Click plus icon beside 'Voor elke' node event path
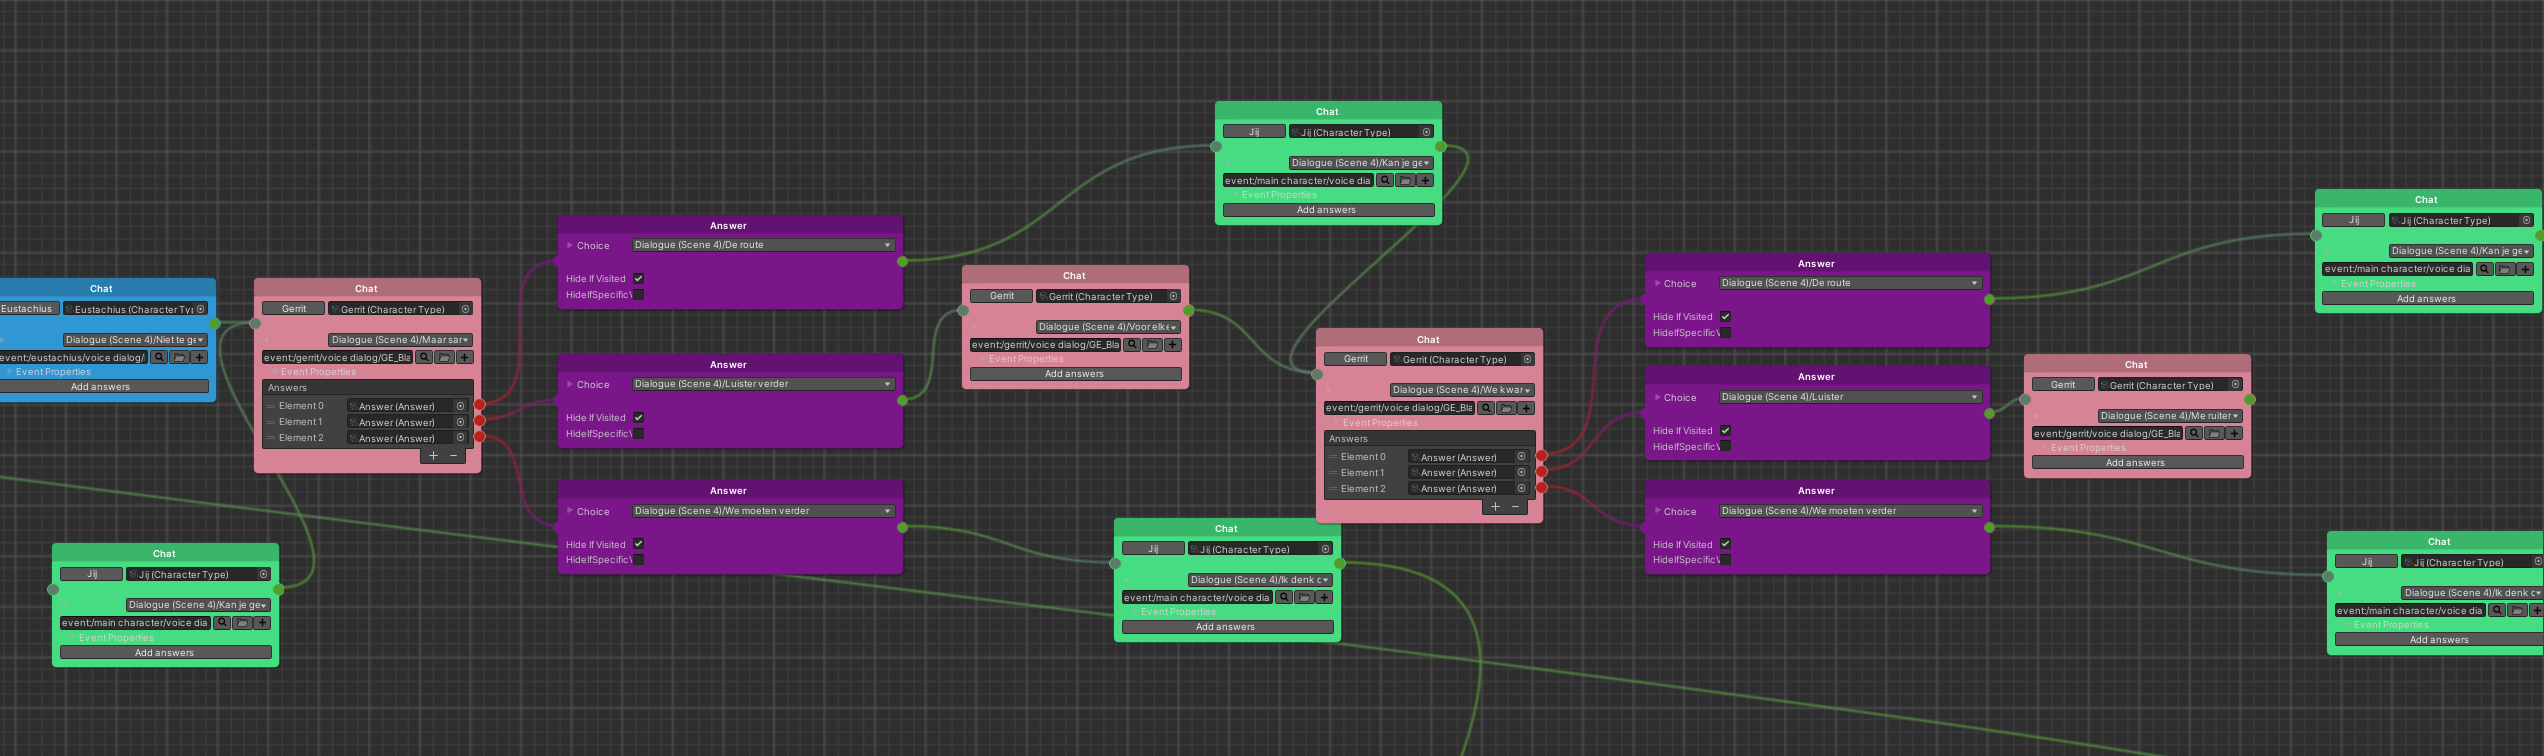The image size is (2544, 756). [1172, 345]
